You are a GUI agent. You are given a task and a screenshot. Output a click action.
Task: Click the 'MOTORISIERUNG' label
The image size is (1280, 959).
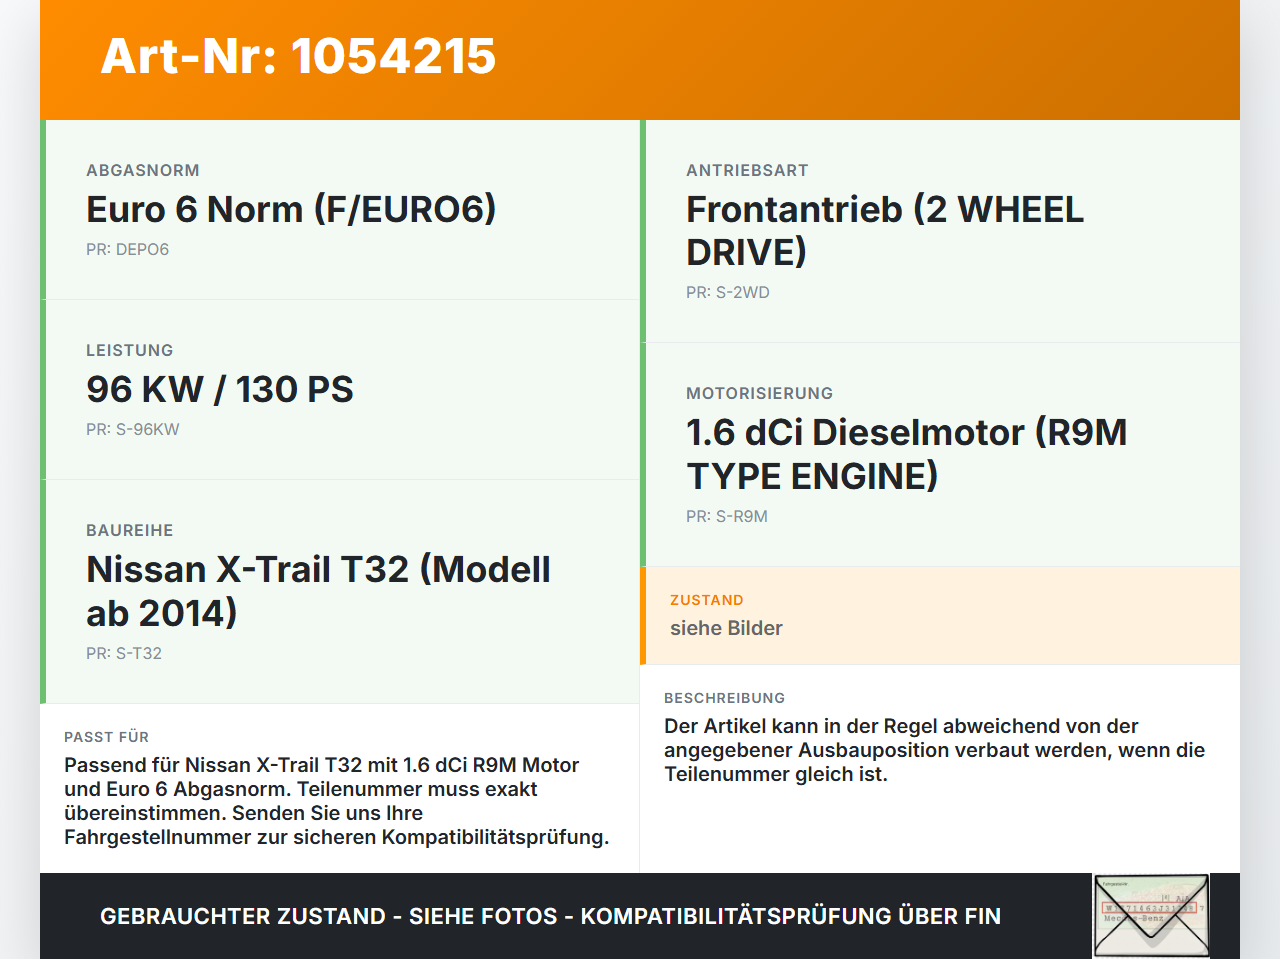pyautogui.click(x=759, y=394)
